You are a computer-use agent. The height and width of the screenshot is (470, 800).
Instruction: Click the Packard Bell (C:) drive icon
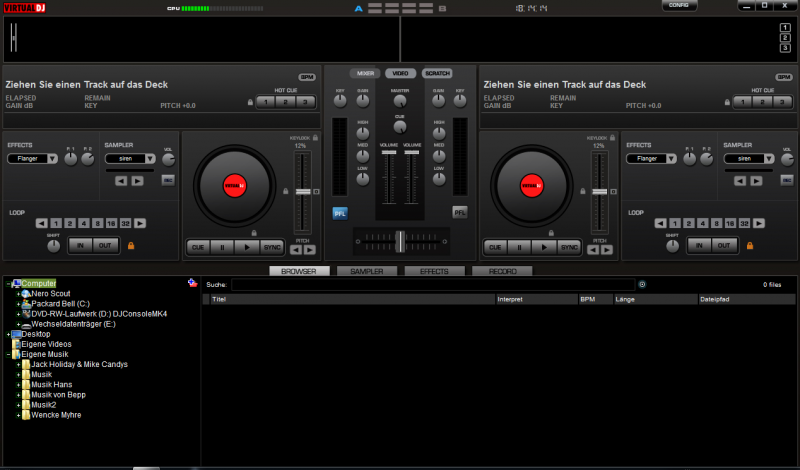pyautogui.click(x=25, y=303)
